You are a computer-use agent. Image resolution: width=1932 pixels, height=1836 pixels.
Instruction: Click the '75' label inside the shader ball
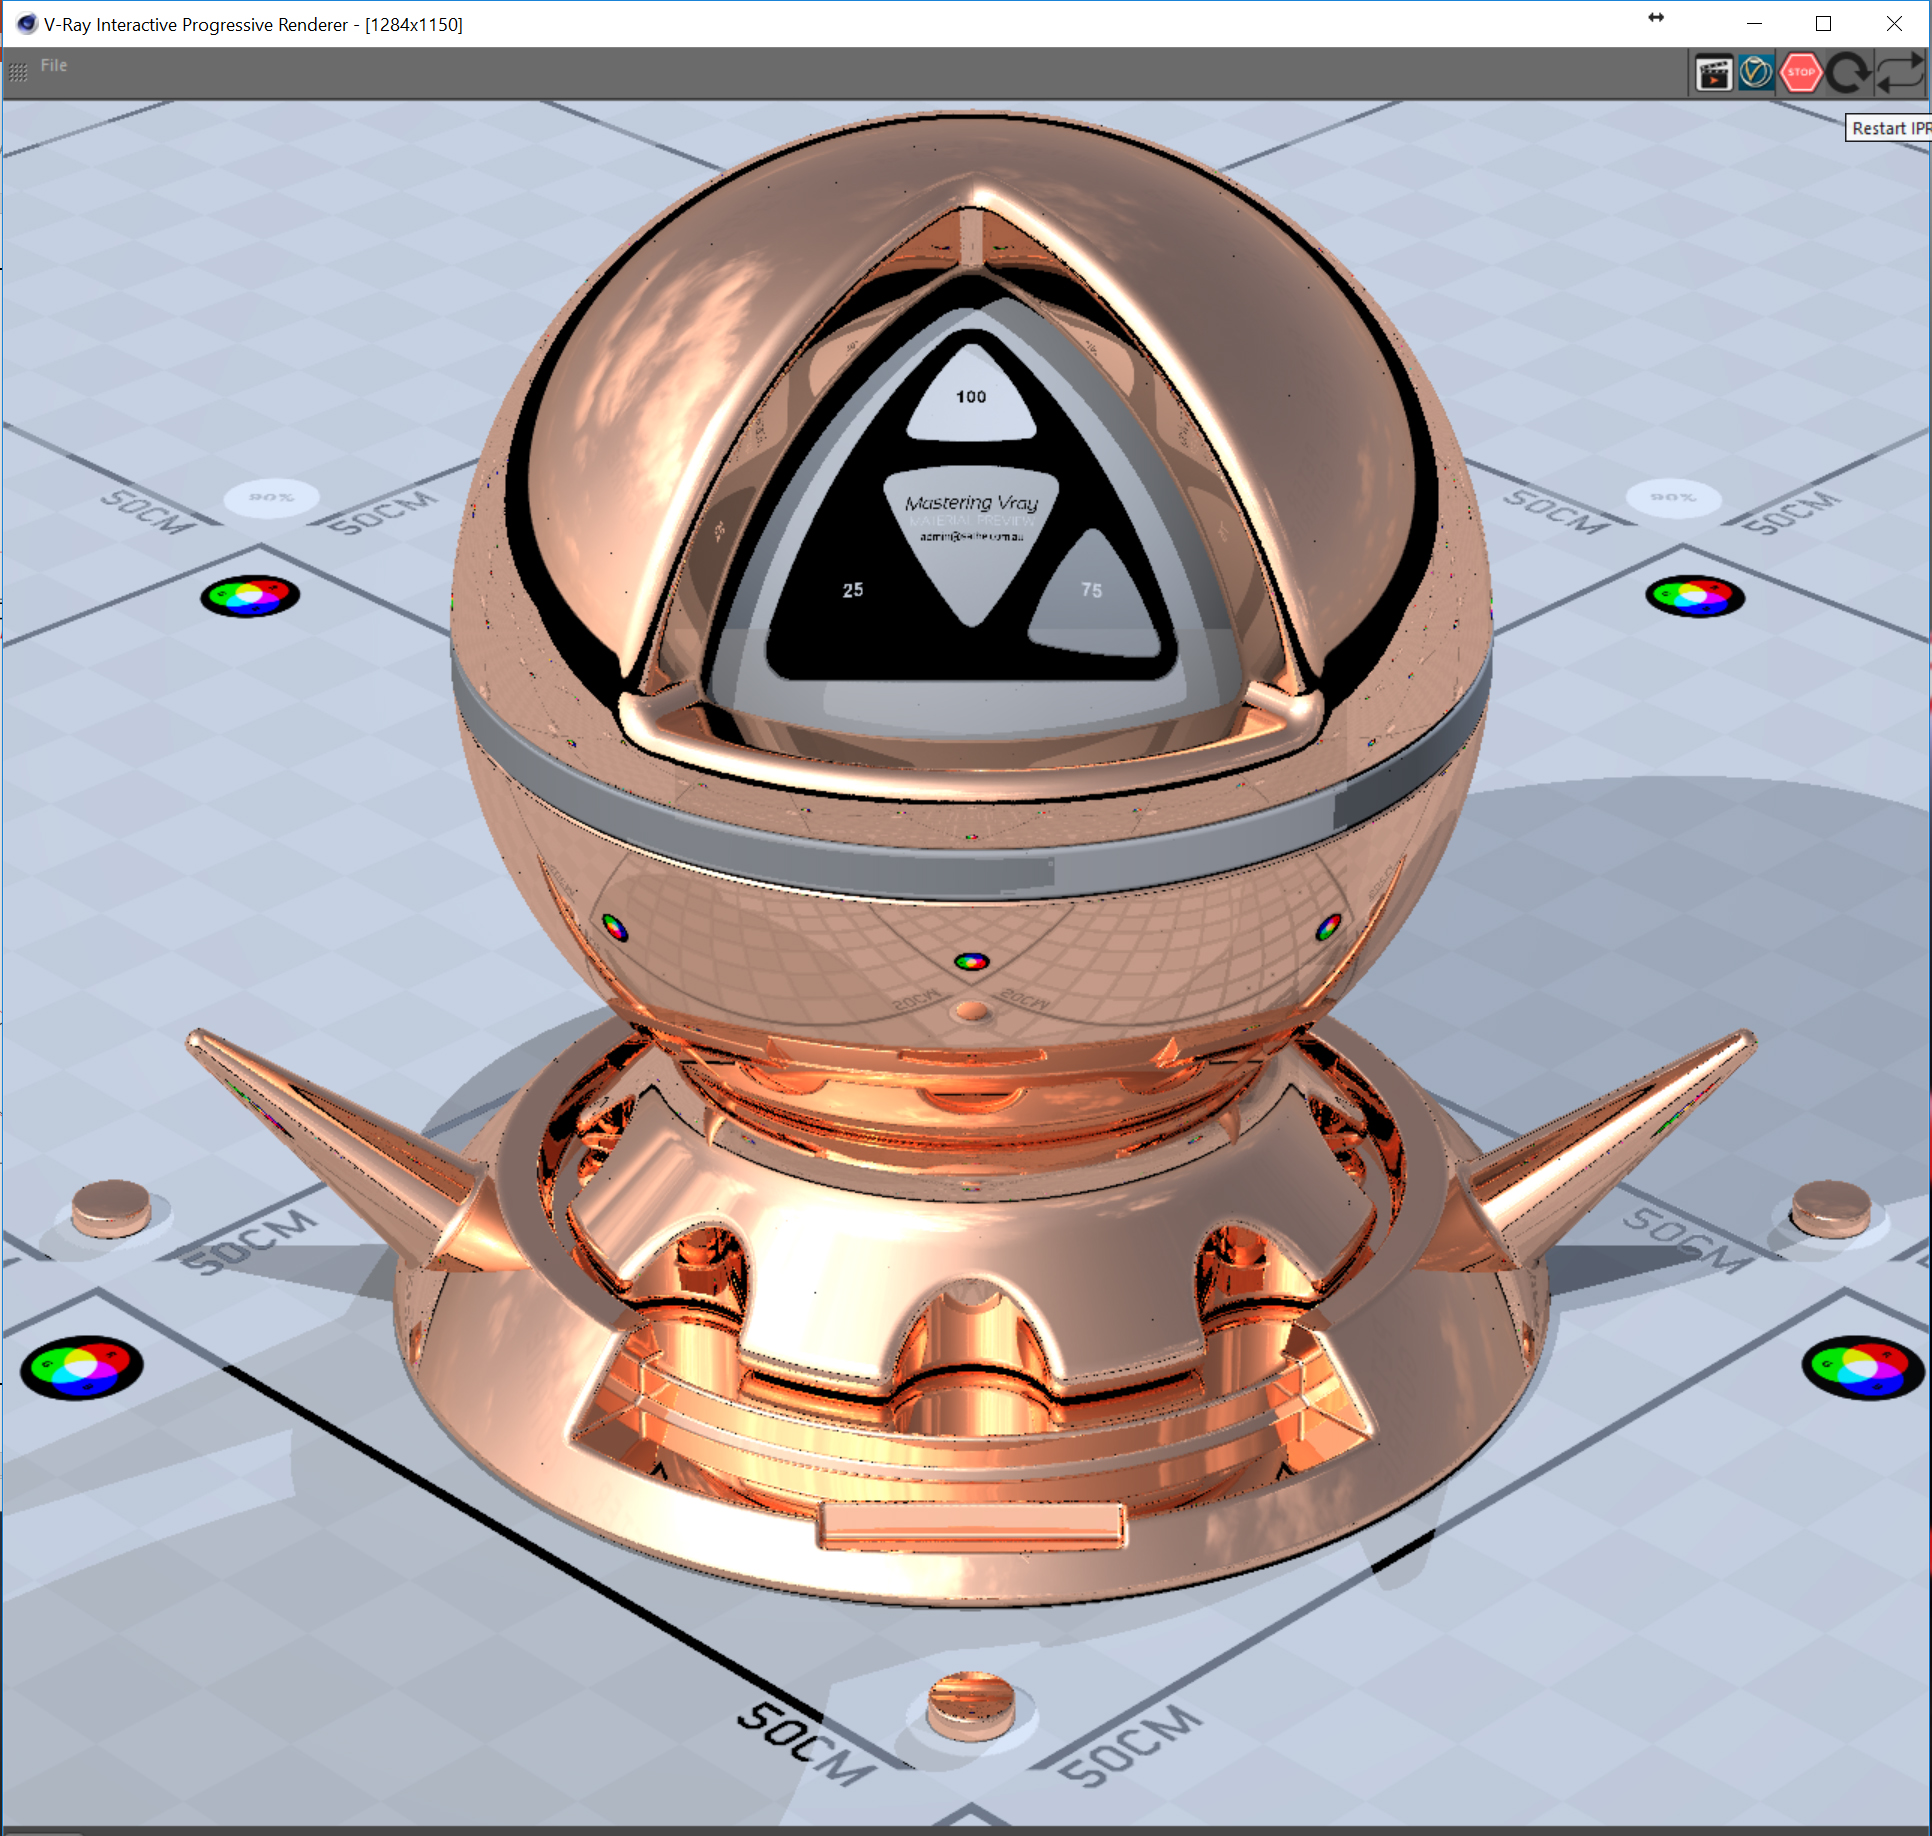[1091, 591]
